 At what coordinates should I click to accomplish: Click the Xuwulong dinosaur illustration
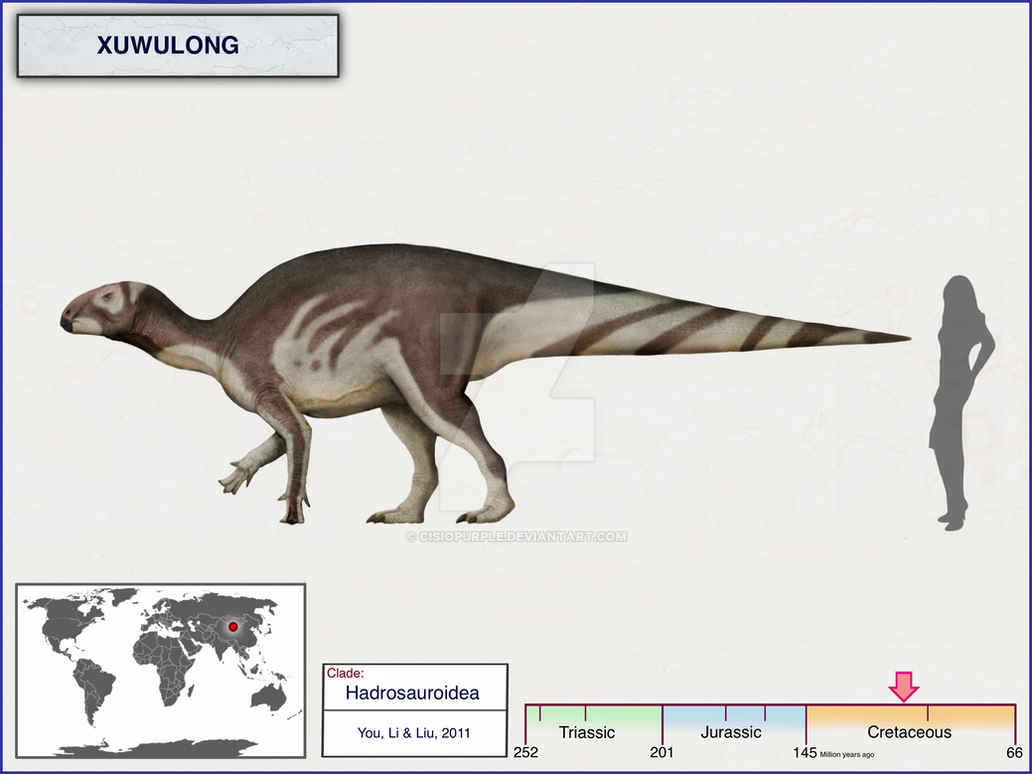(485, 384)
